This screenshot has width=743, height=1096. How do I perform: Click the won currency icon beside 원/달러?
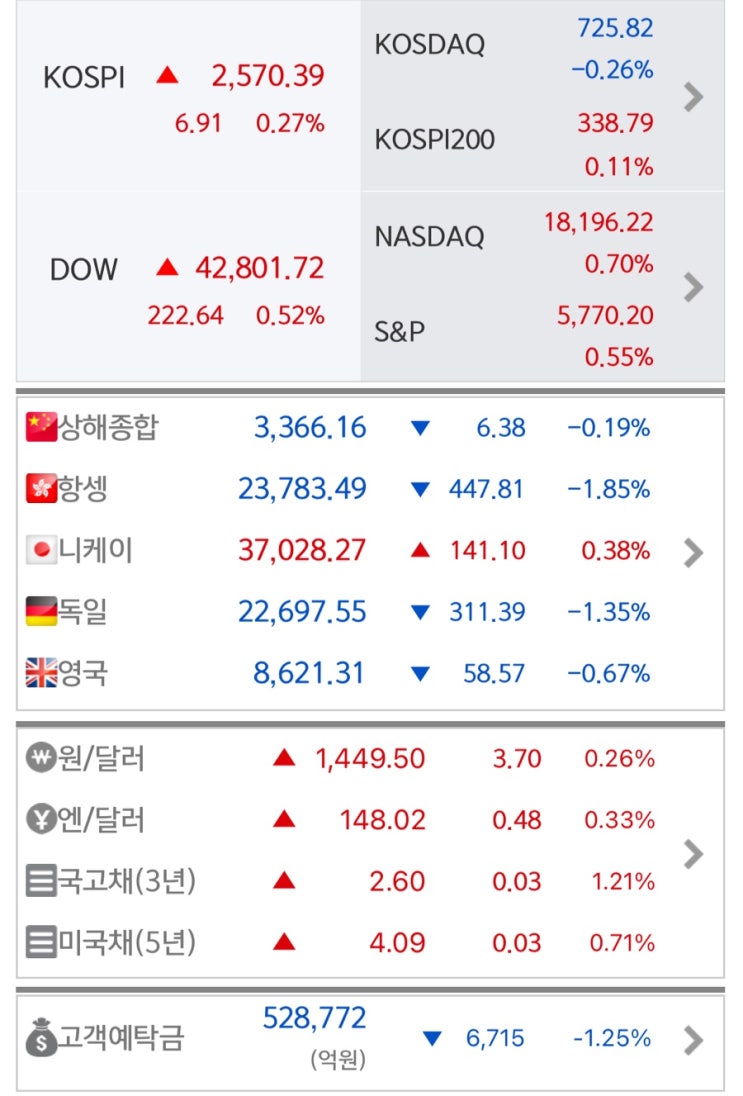pyautogui.click(x=39, y=759)
